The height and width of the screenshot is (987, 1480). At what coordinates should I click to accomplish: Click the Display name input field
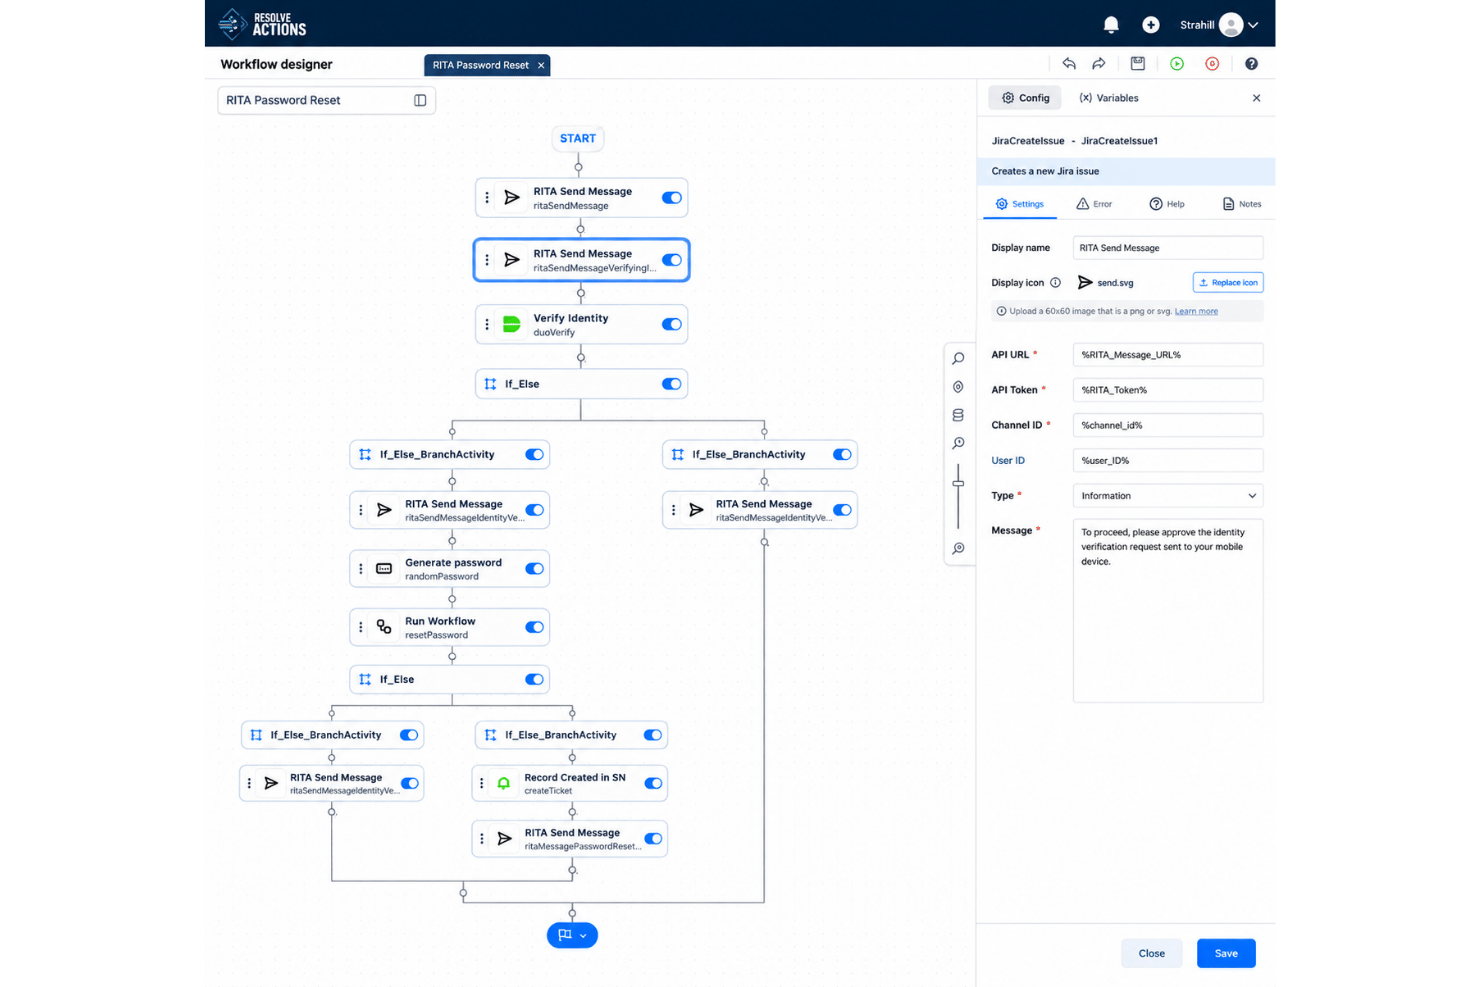point(1167,248)
